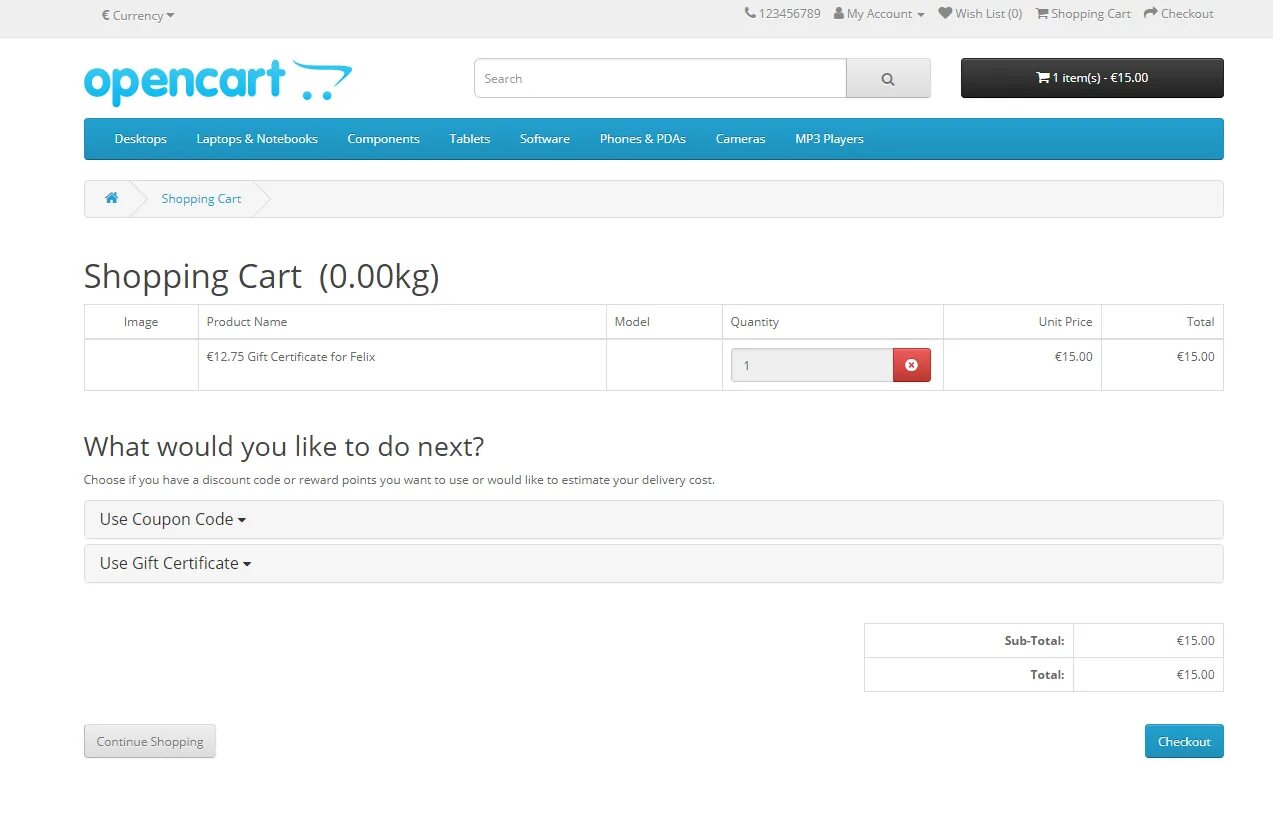Open the Components menu
This screenshot has height=816, width=1273.
point(384,139)
